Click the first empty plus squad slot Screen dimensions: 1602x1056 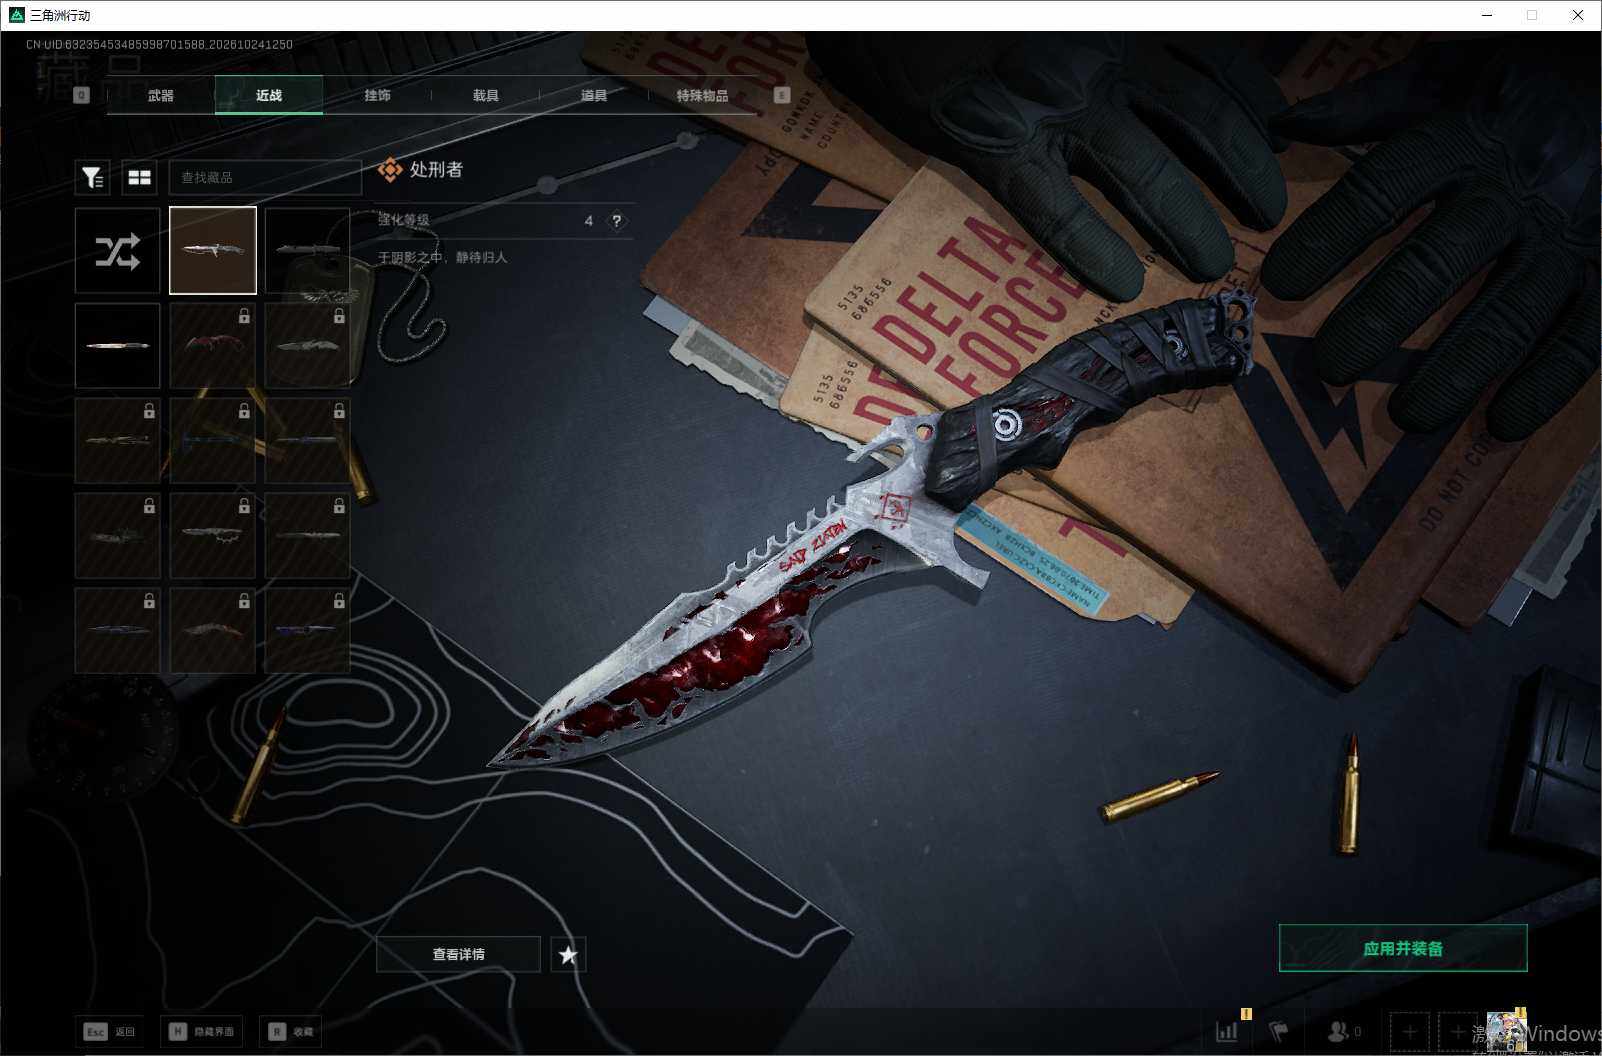(x=1409, y=1031)
